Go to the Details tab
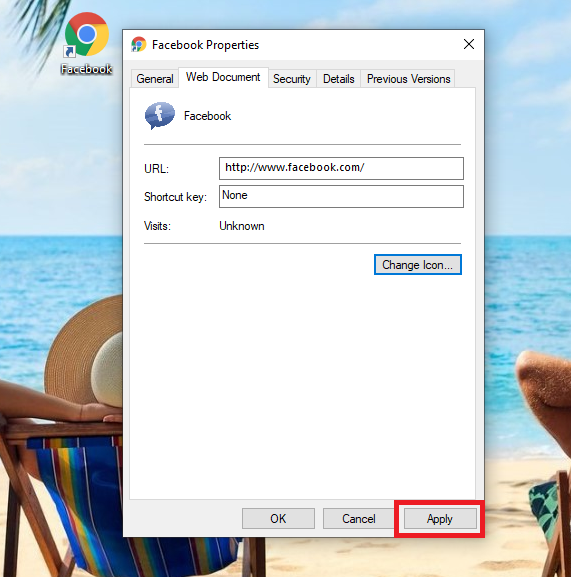571x577 pixels. [338, 79]
